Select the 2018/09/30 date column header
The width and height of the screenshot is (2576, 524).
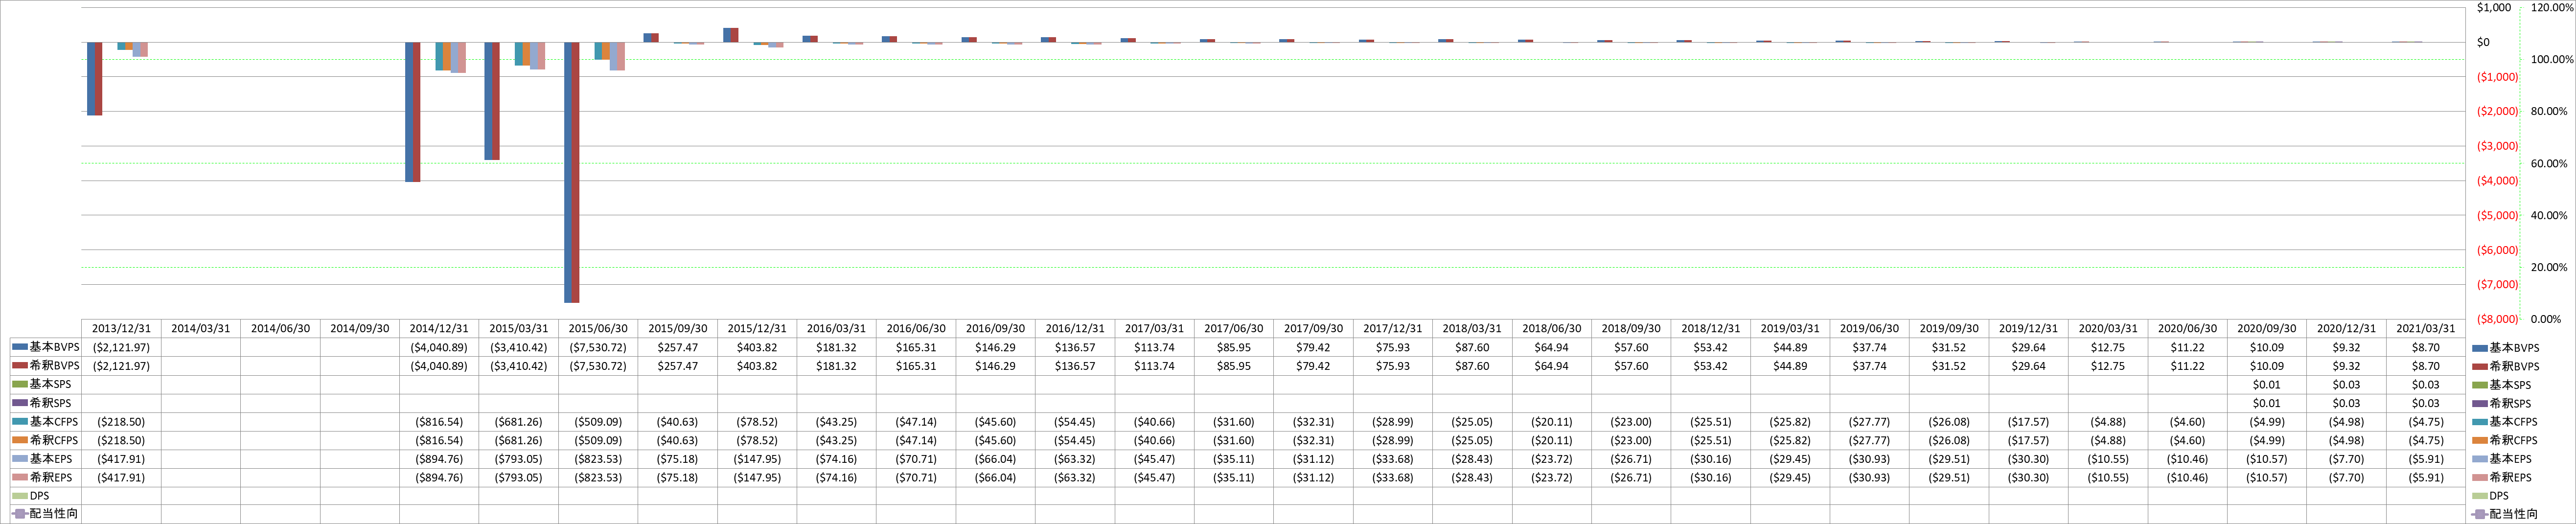click(1631, 329)
